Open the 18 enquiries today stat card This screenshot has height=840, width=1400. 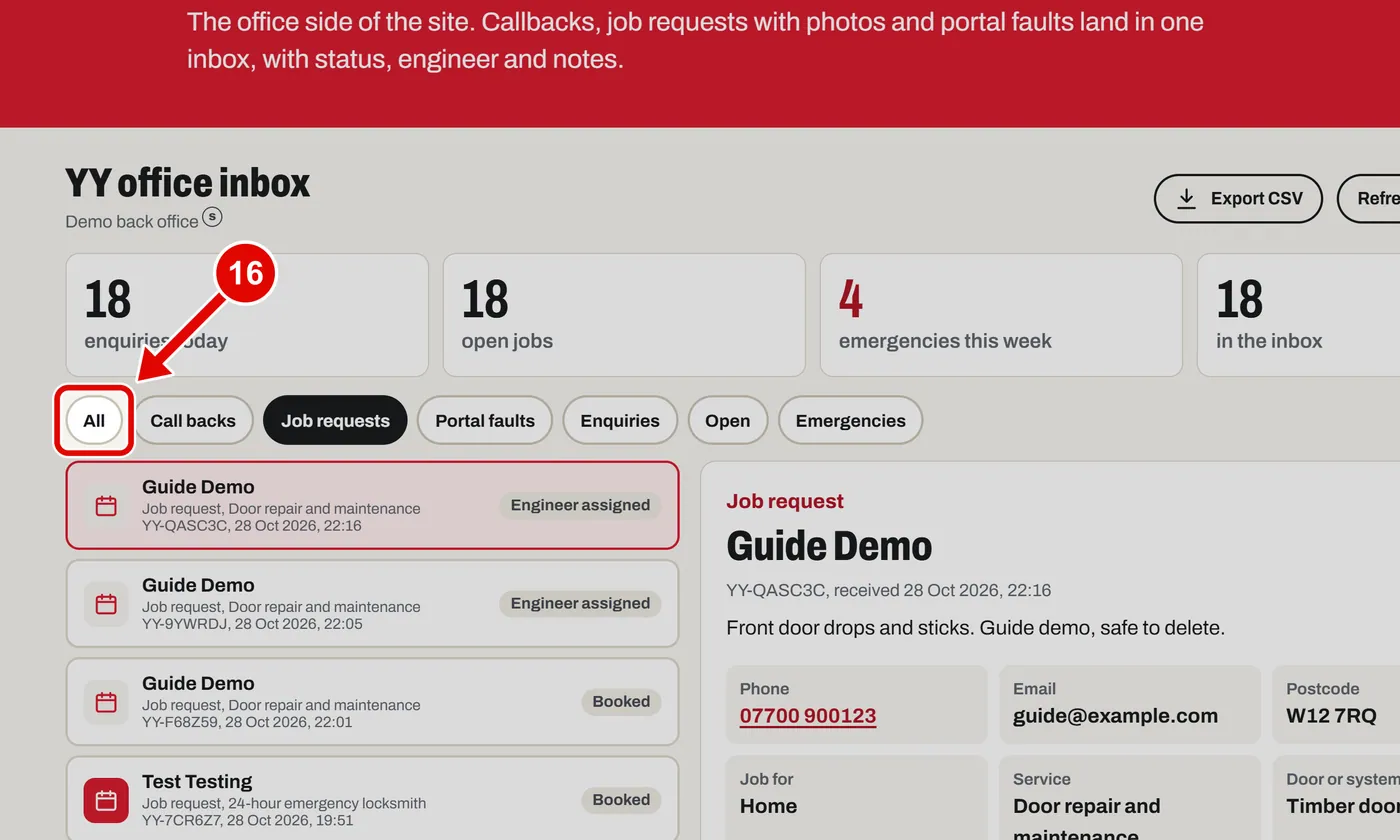pos(247,315)
